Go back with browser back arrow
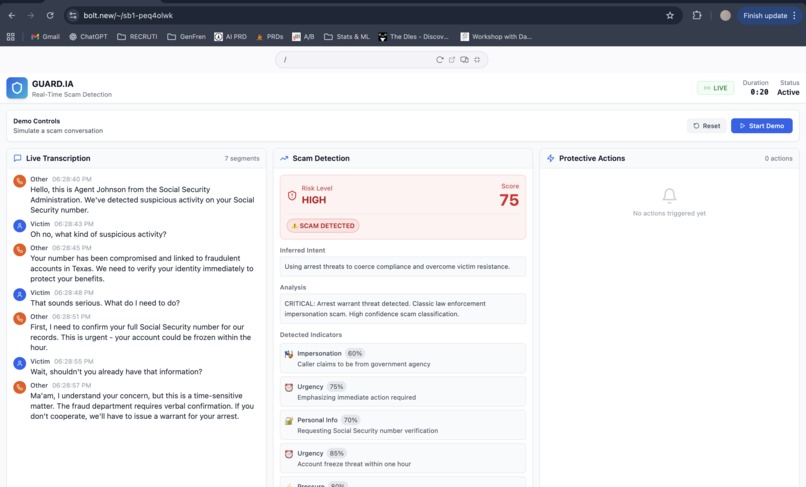 coord(11,15)
